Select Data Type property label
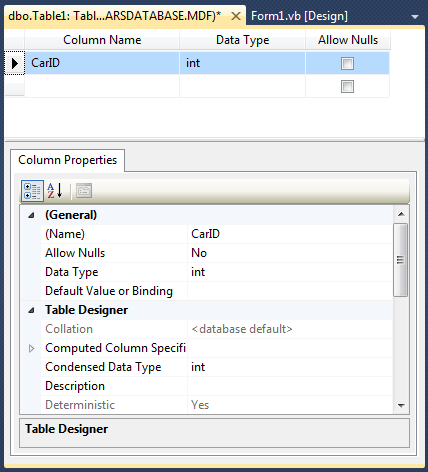 72,272
